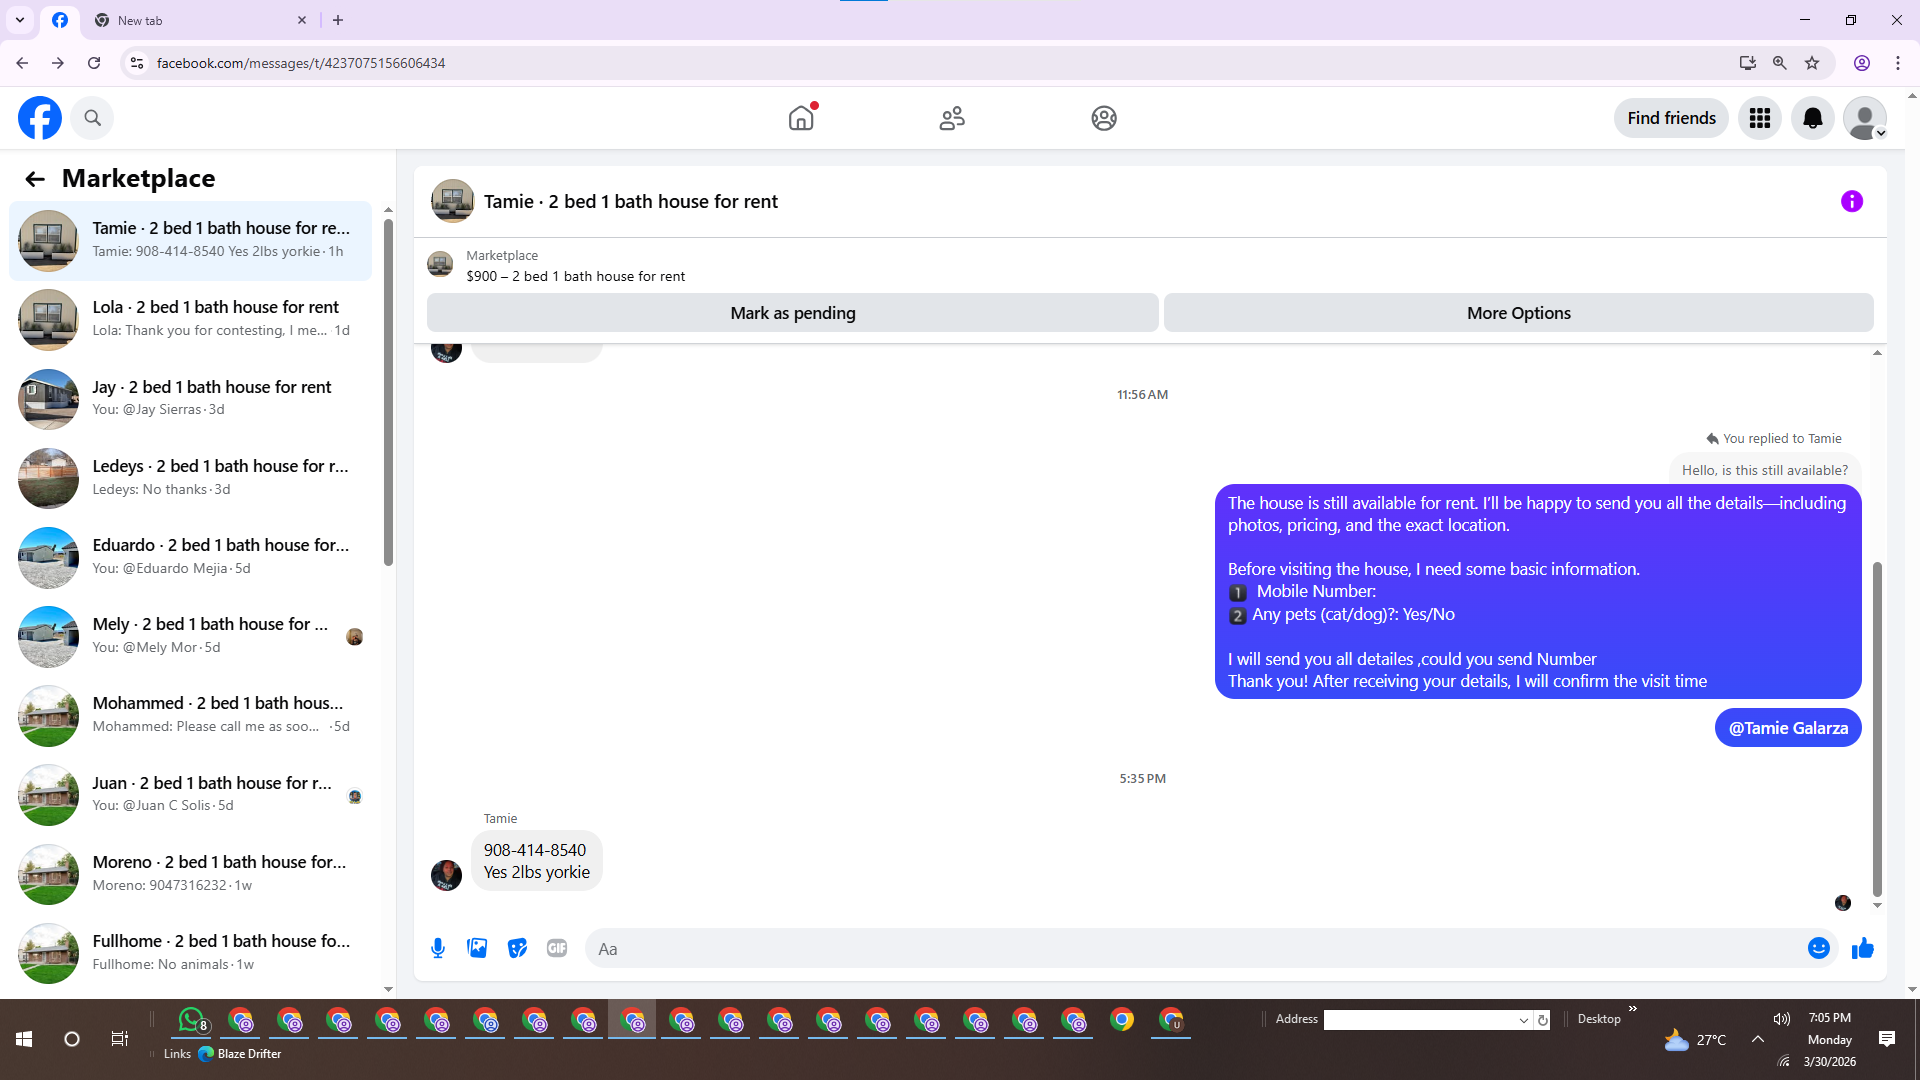Image resolution: width=1920 pixels, height=1080 pixels.
Task: Open the tab search dropdown arrow
Action: click(19, 20)
